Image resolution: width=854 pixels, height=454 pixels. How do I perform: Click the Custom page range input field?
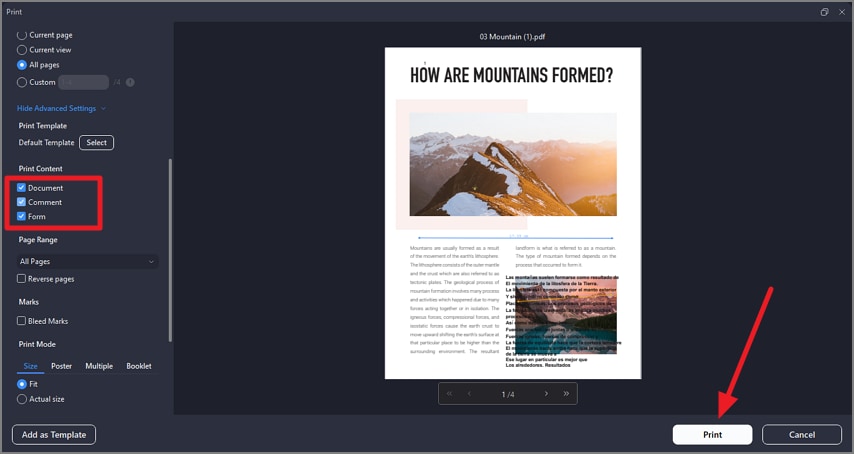pyautogui.click(x=83, y=82)
